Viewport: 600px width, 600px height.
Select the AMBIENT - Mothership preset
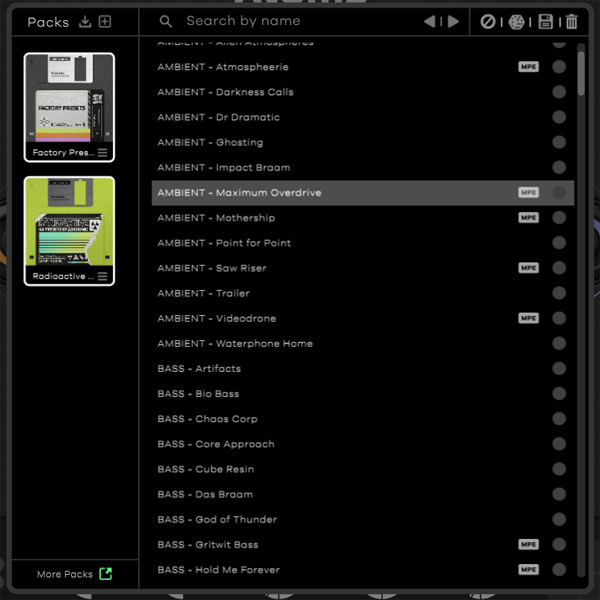pyautogui.click(x=216, y=218)
